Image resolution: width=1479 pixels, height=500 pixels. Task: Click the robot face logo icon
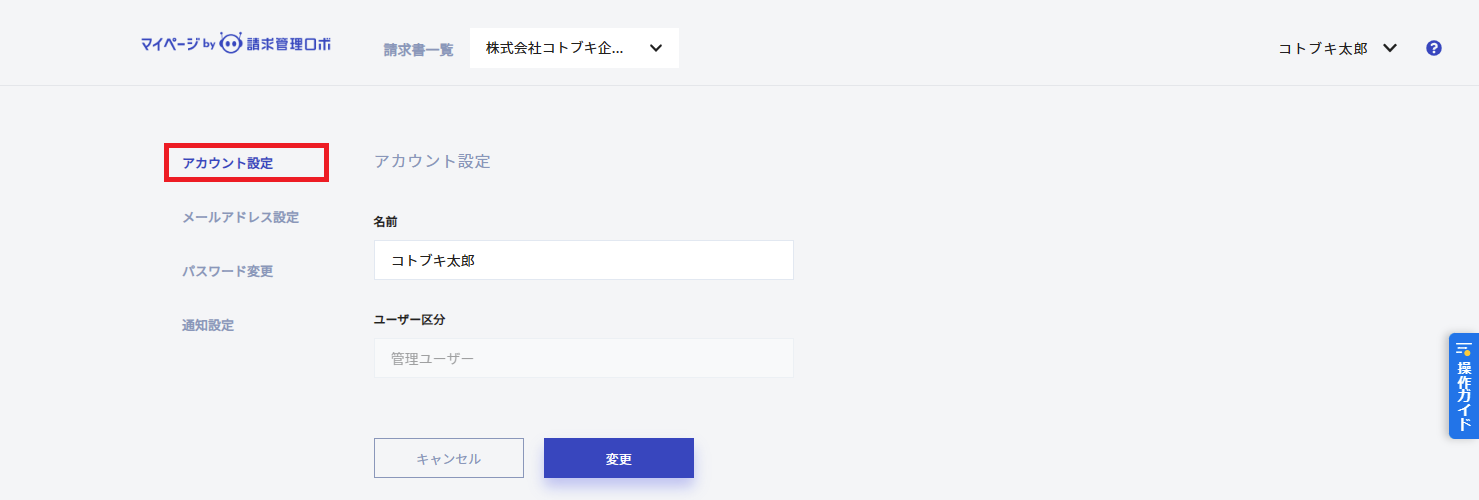click(231, 44)
